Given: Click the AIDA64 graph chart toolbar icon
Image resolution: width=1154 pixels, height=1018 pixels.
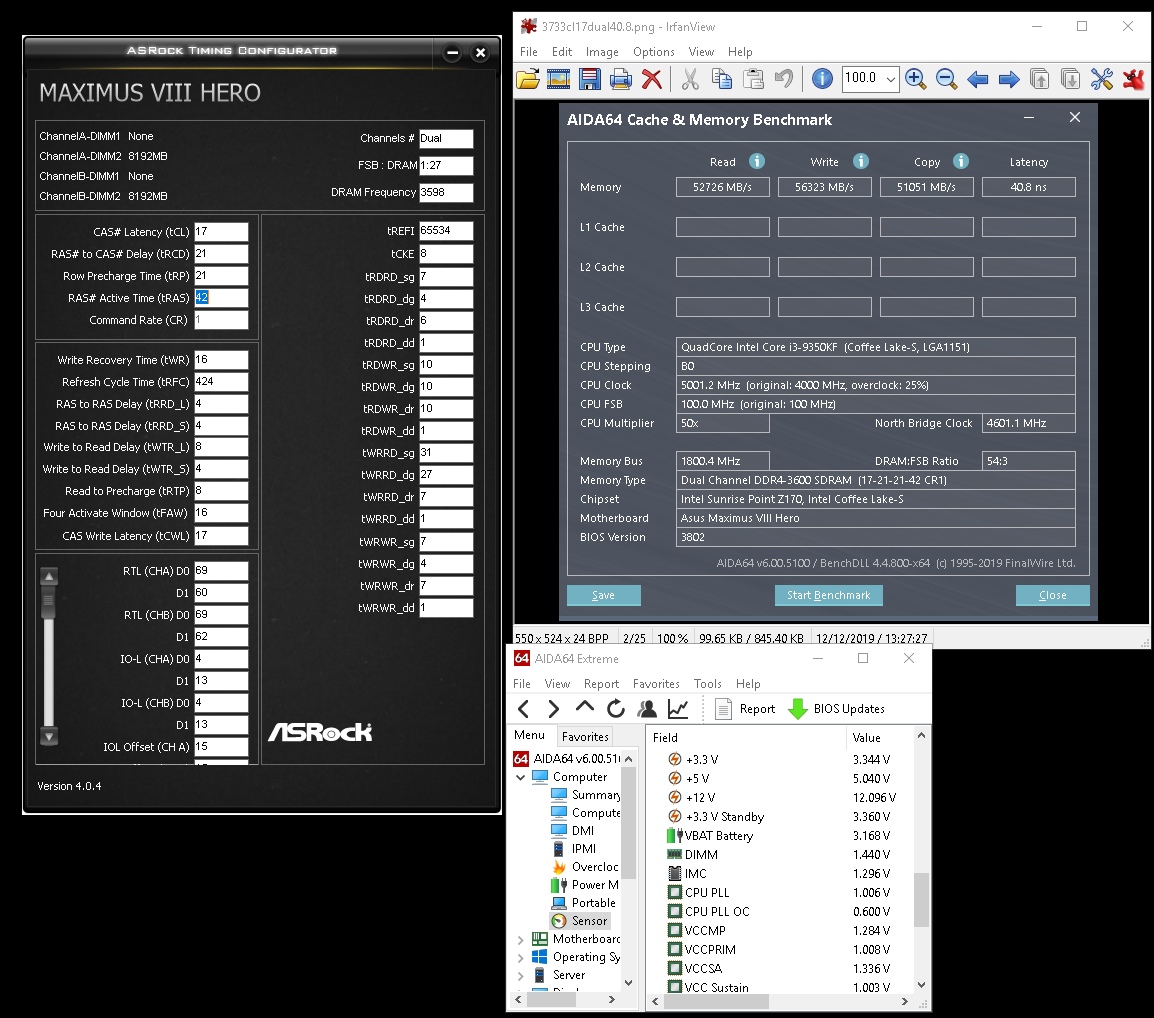Looking at the screenshot, I should coord(678,709).
